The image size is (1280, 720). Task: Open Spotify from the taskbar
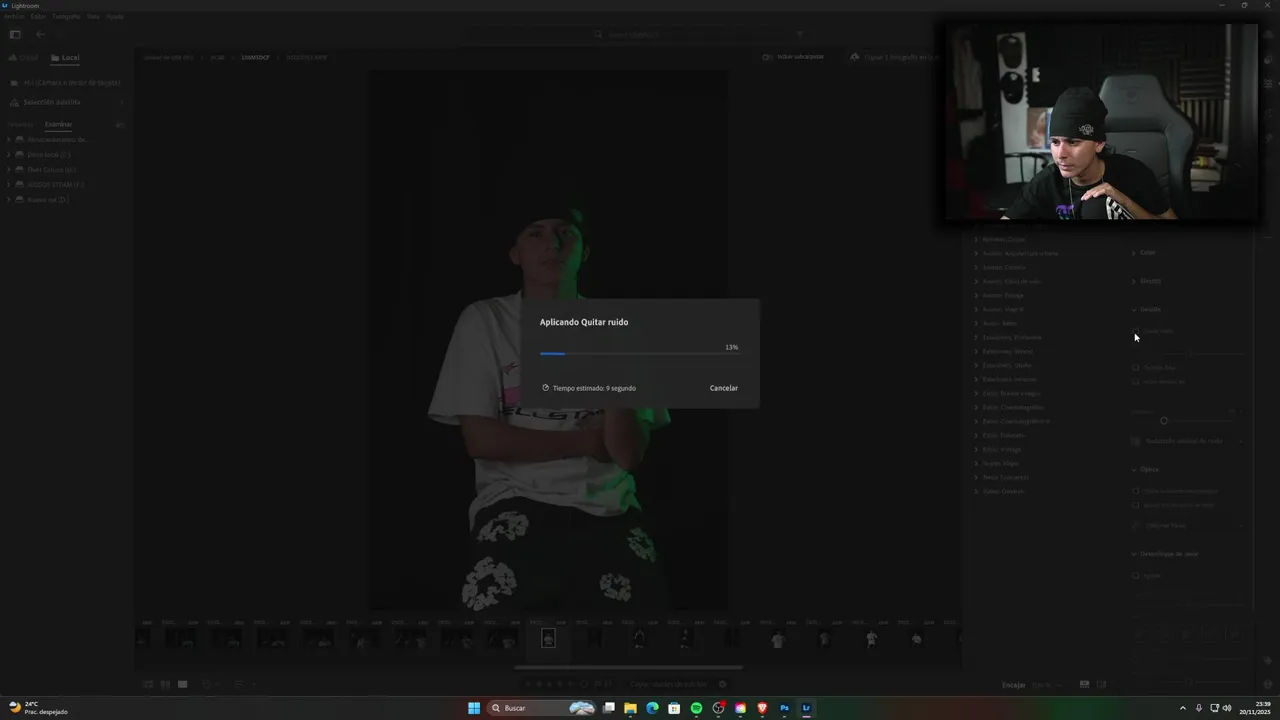point(696,708)
